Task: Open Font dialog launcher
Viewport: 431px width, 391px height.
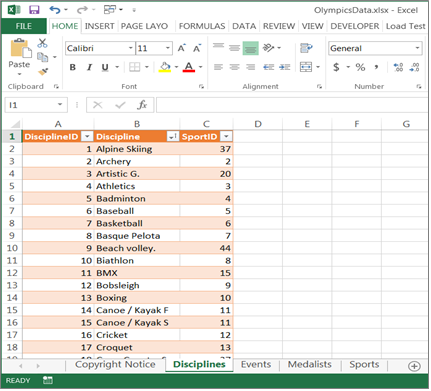Action: point(201,87)
